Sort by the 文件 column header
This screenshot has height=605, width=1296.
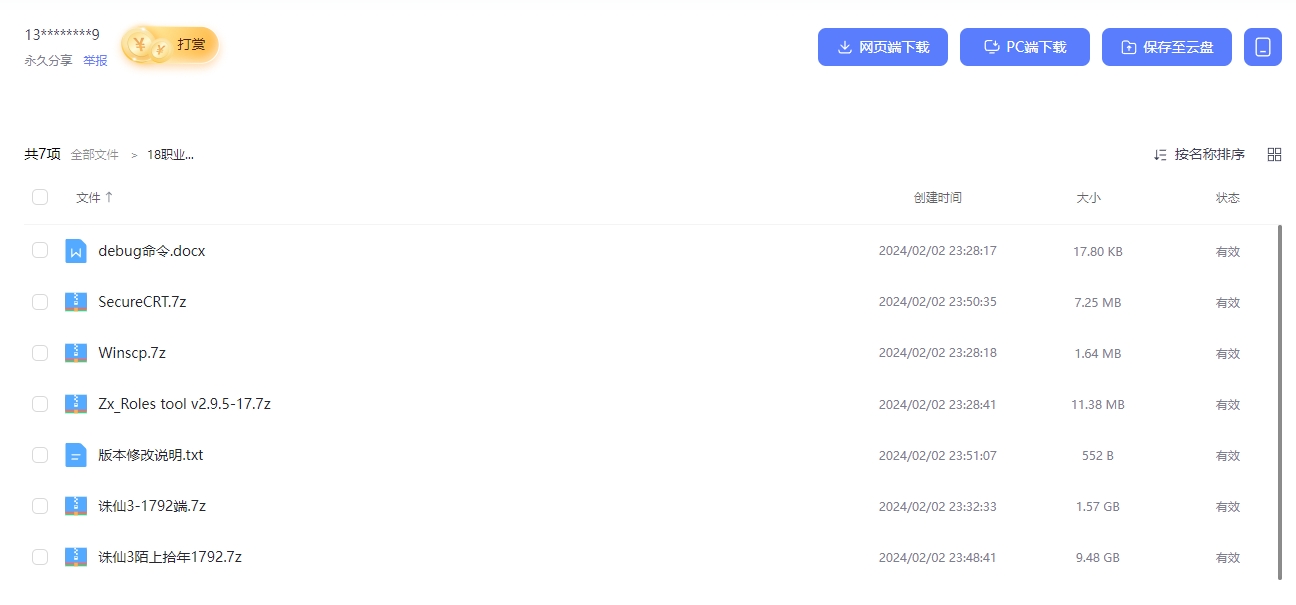[94, 198]
